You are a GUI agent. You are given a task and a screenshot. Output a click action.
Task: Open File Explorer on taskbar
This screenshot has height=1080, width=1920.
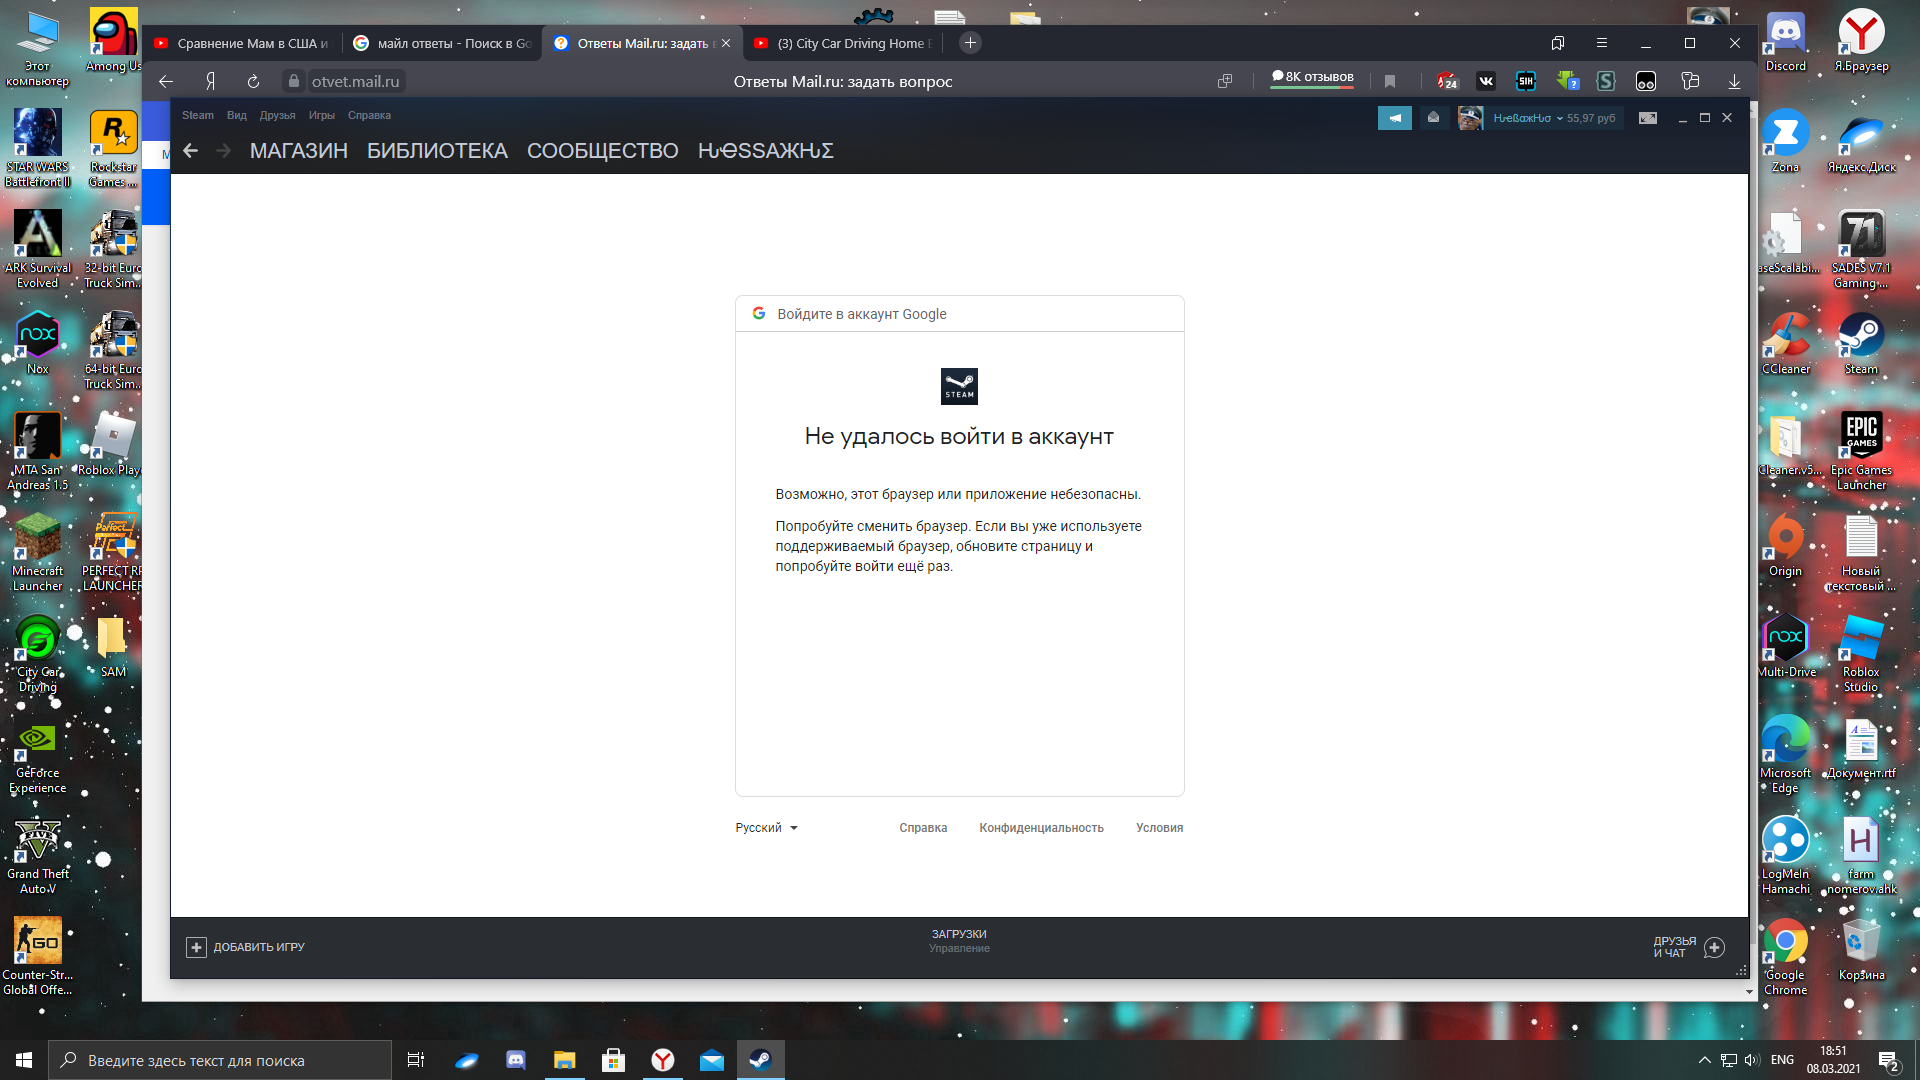(x=565, y=1060)
